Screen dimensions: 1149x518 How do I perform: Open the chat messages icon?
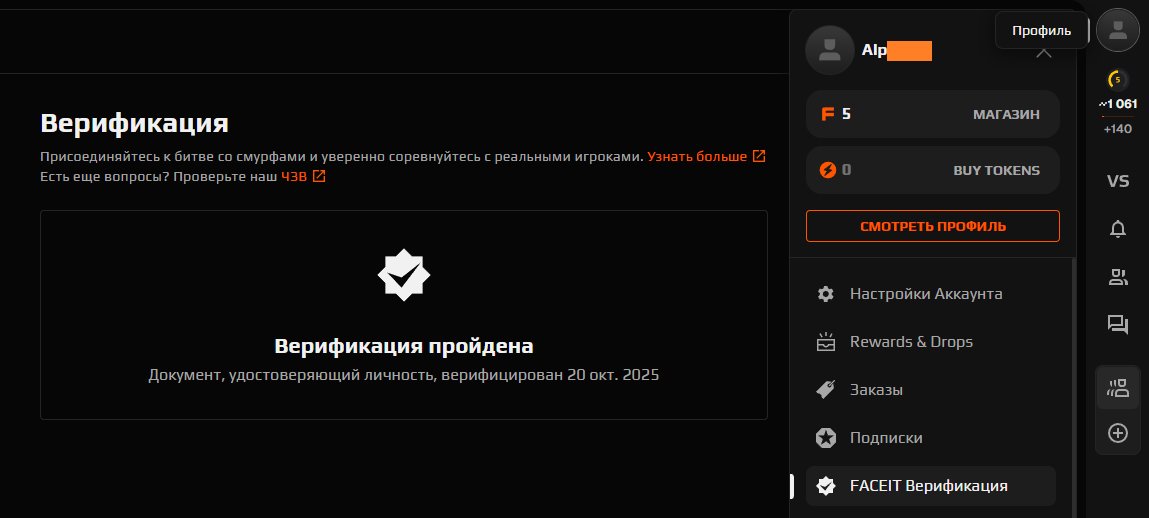point(1117,325)
